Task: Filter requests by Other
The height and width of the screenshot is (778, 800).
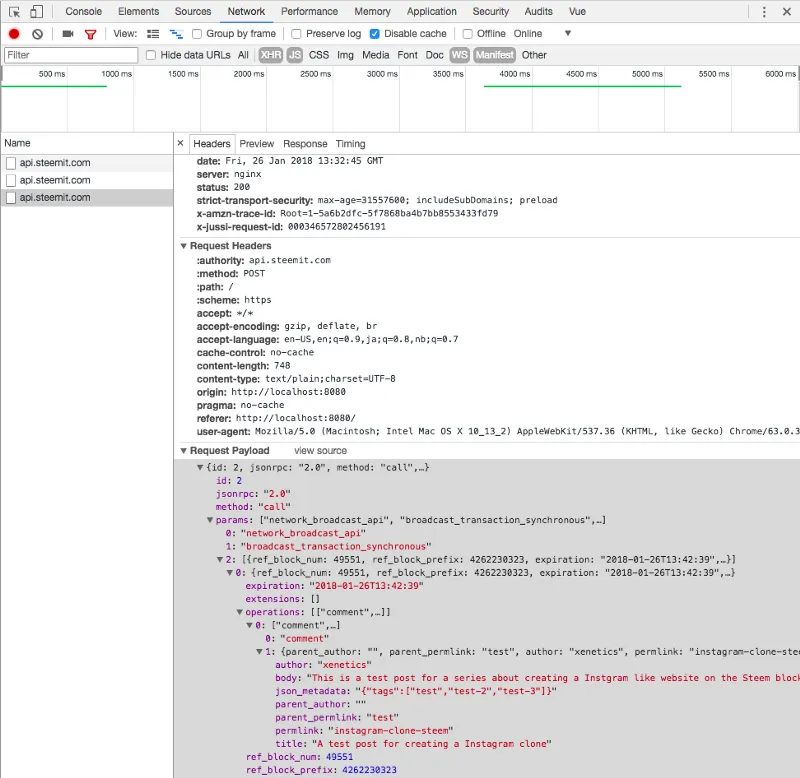Action: coord(534,55)
